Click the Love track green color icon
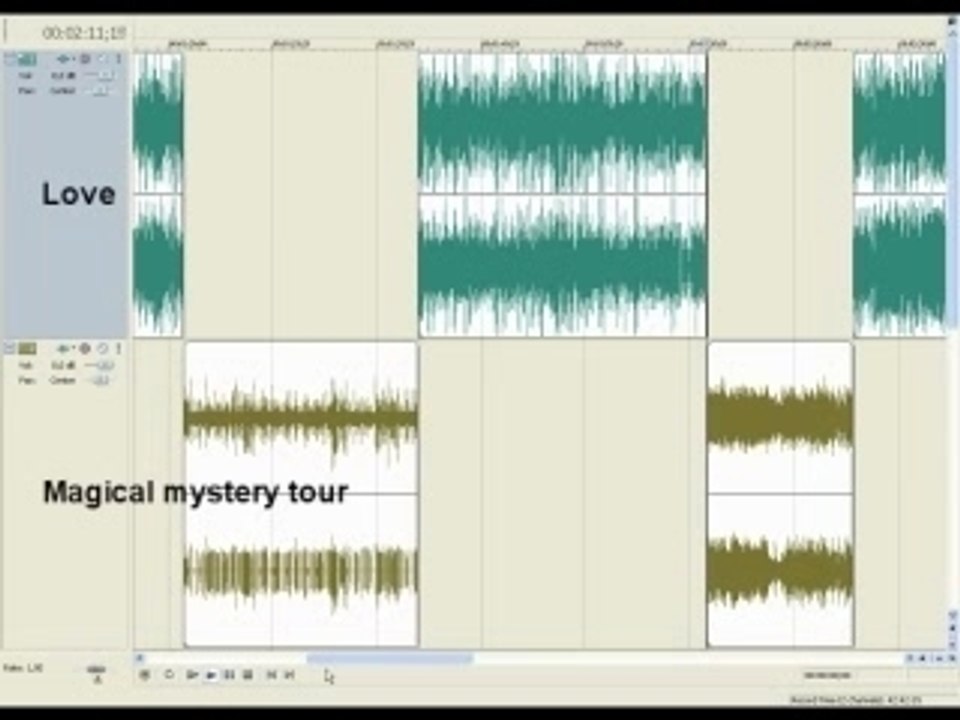The image size is (960, 720). 27,59
